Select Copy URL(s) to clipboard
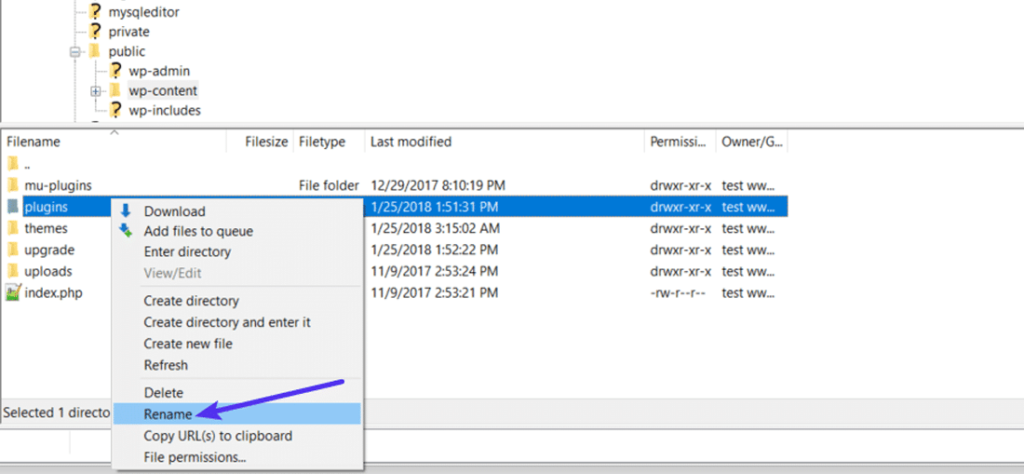 click(x=218, y=436)
